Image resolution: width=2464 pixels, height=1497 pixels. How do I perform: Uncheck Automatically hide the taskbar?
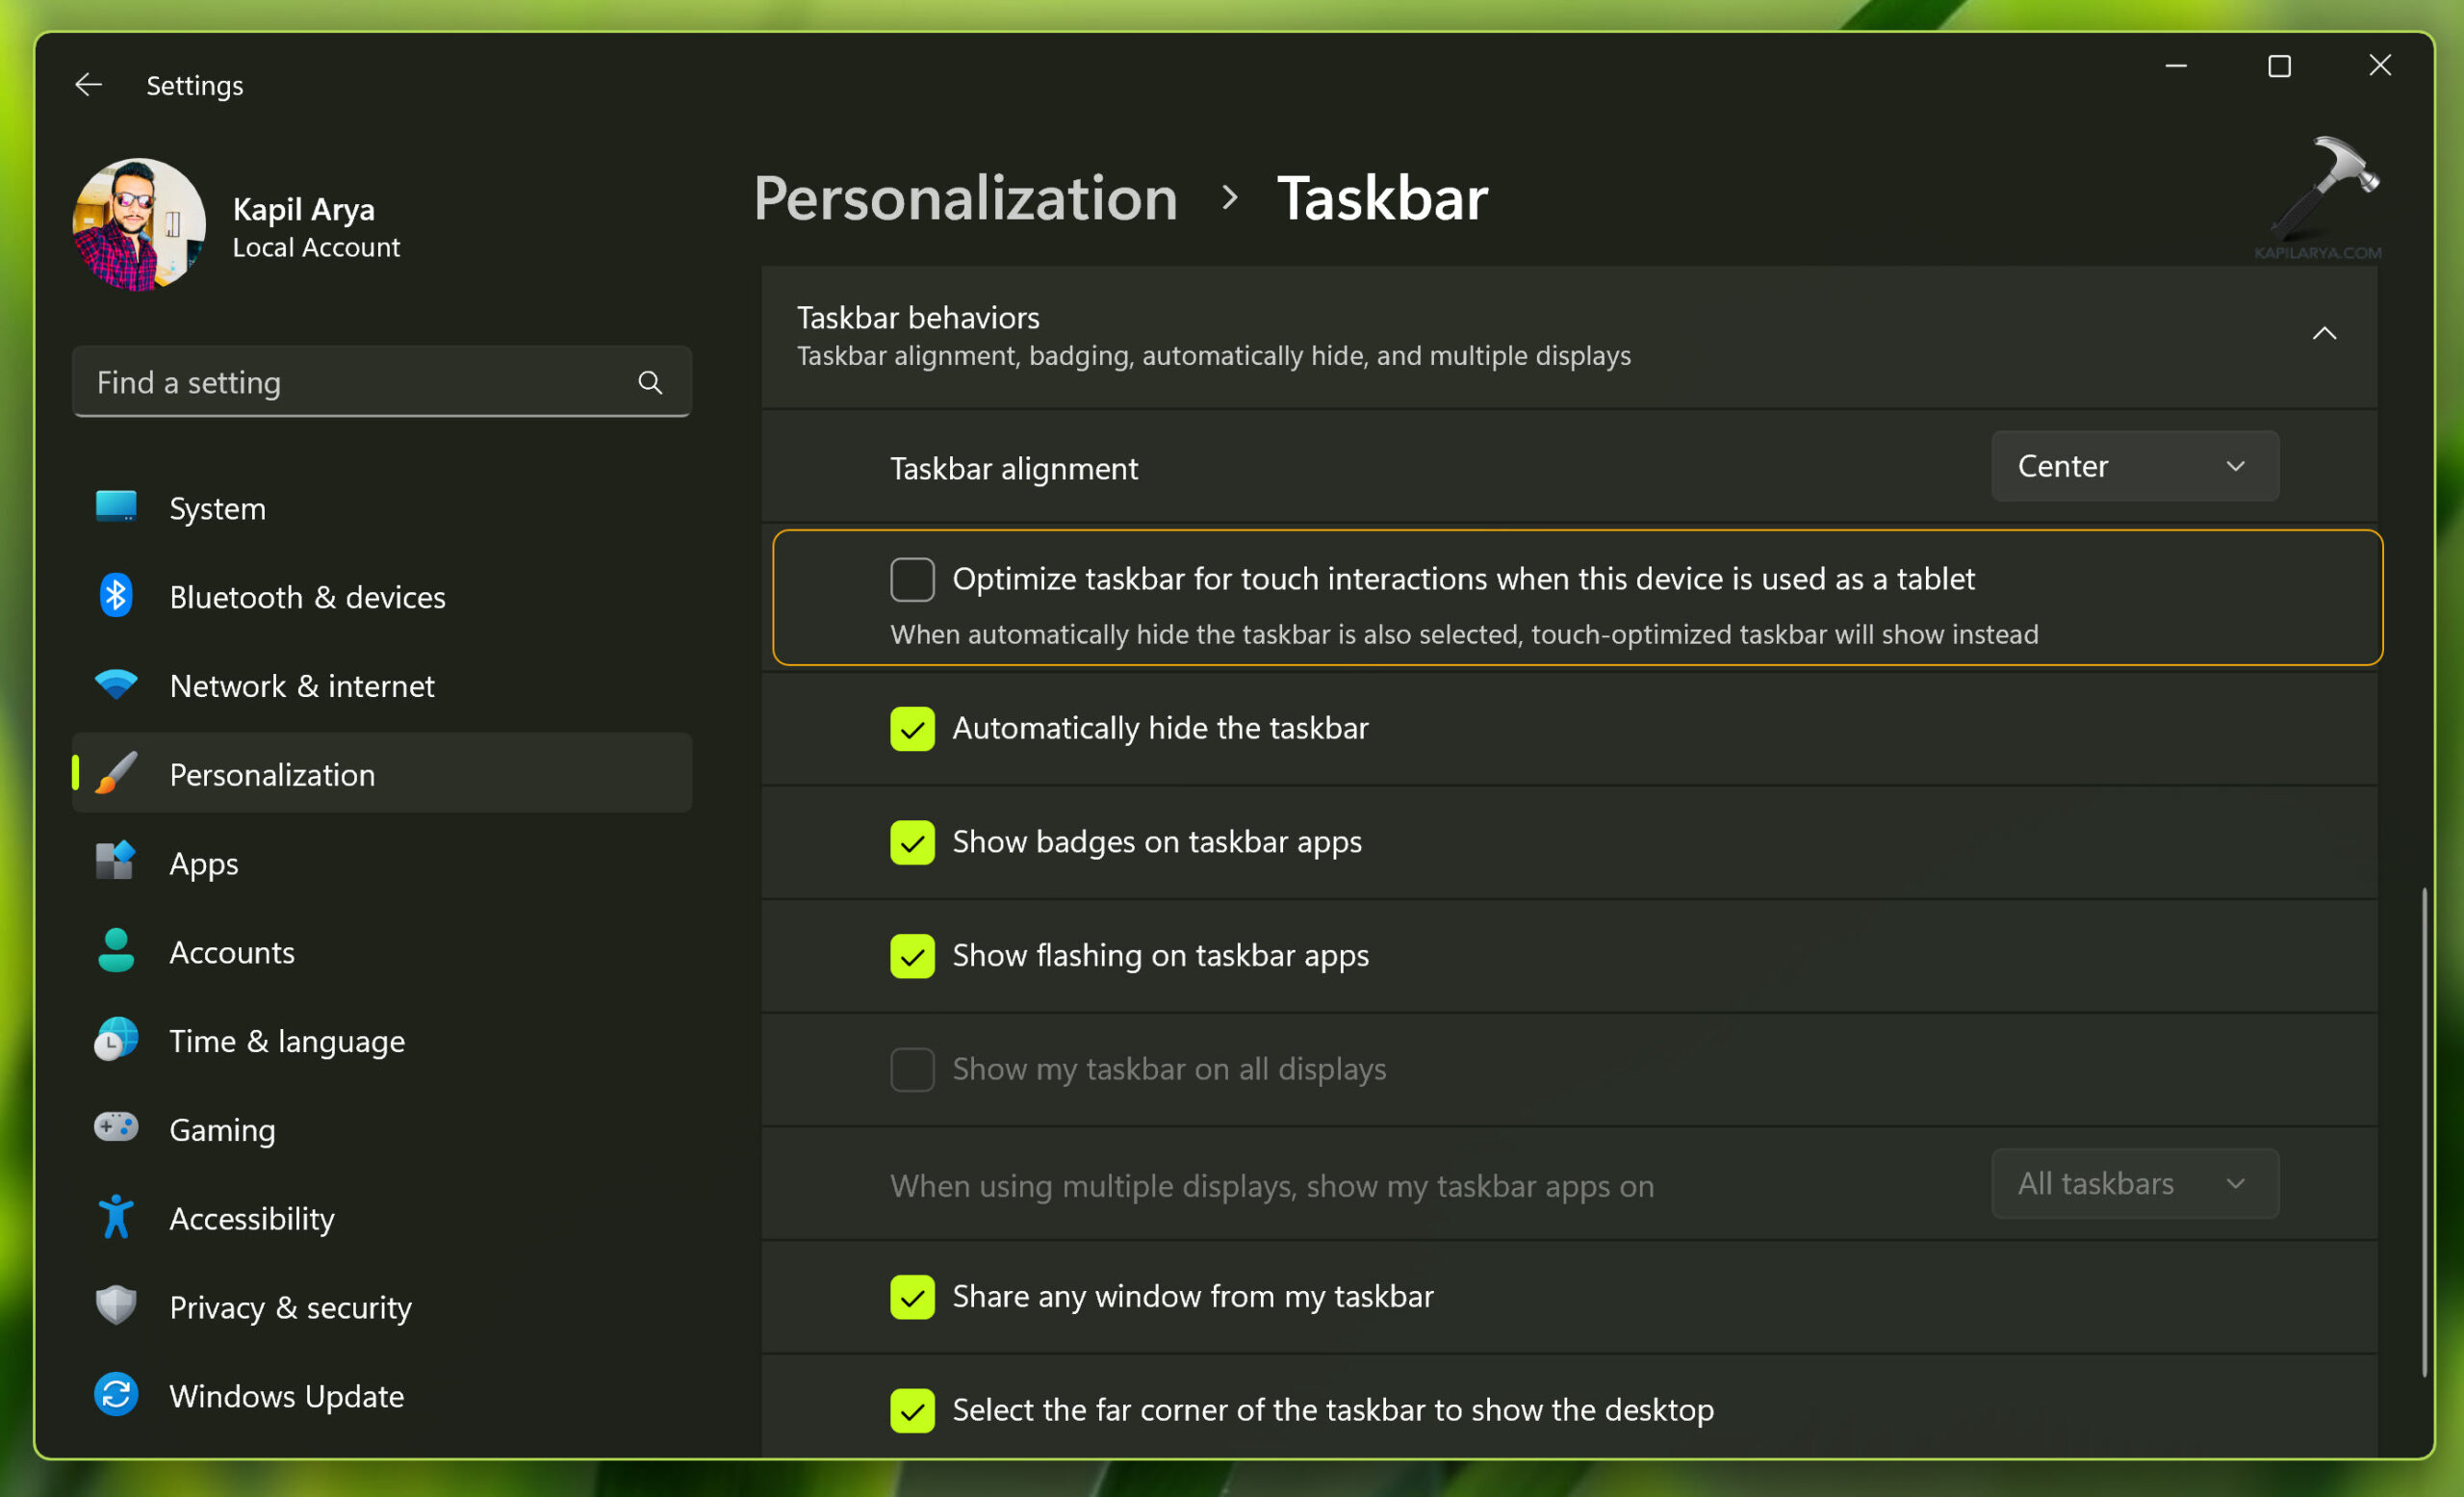pos(912,728)
